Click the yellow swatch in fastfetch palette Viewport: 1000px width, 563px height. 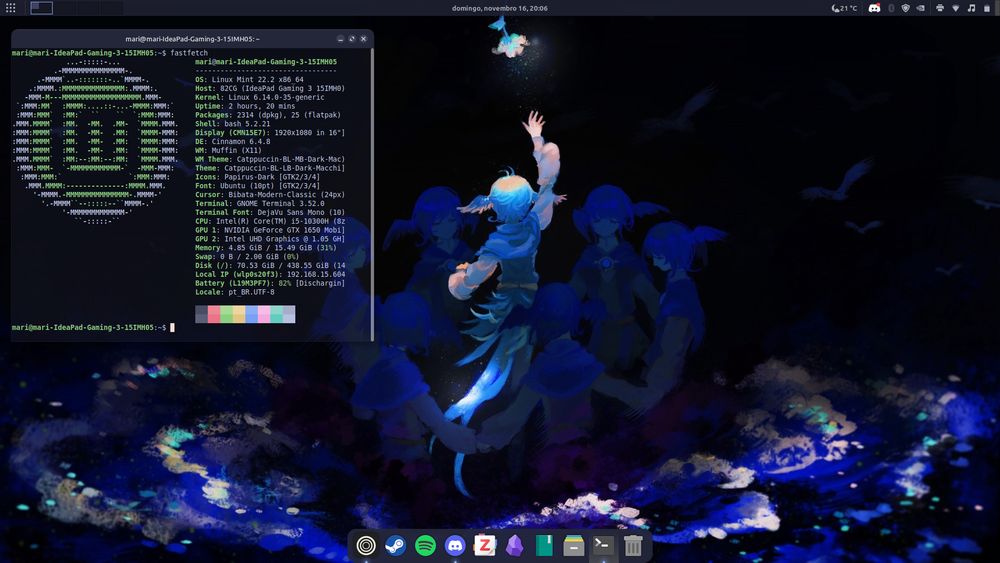(239, 314)
